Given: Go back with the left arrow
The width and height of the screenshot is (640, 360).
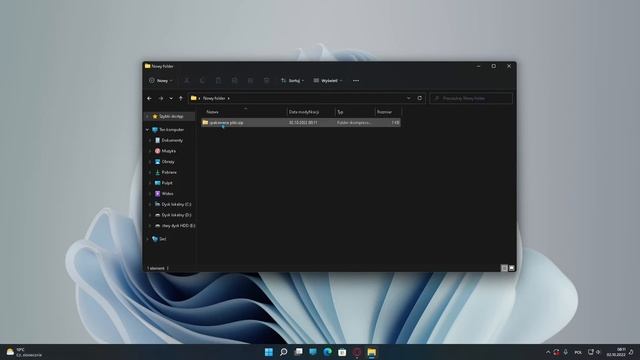Looking at the screenshot, I should click(149, 98).
